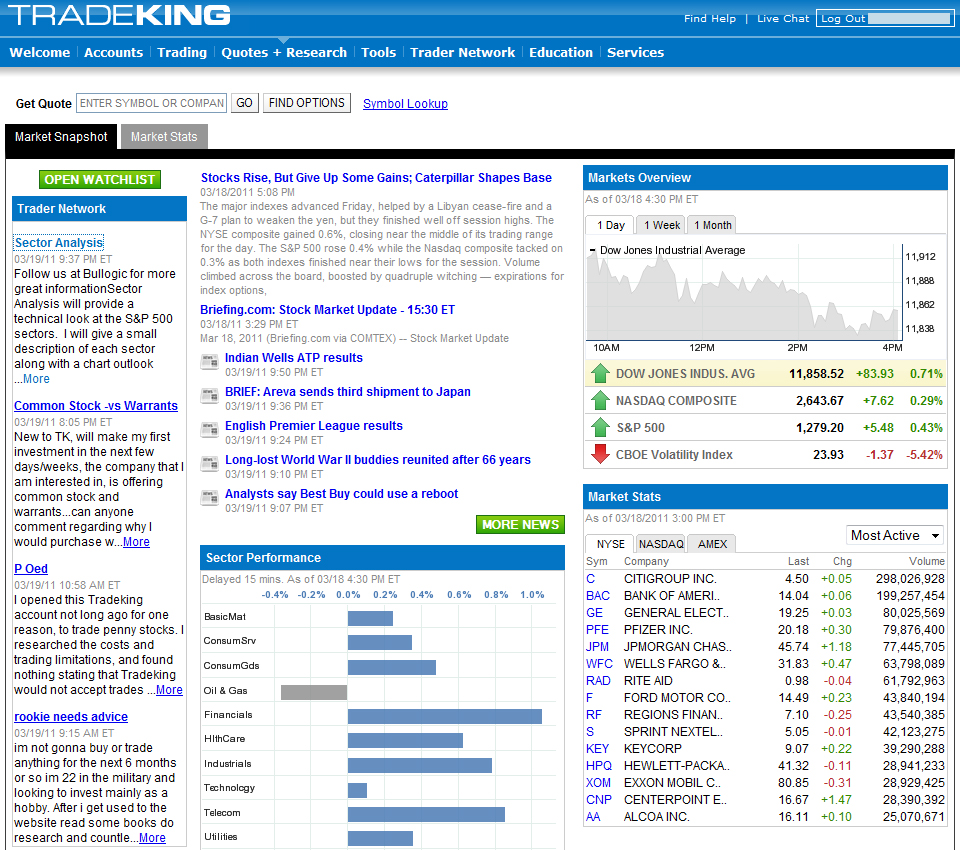This screenshot has width=960, height=850.
Task: Read more of the Sector Analysis post
Action: (36, 378)
